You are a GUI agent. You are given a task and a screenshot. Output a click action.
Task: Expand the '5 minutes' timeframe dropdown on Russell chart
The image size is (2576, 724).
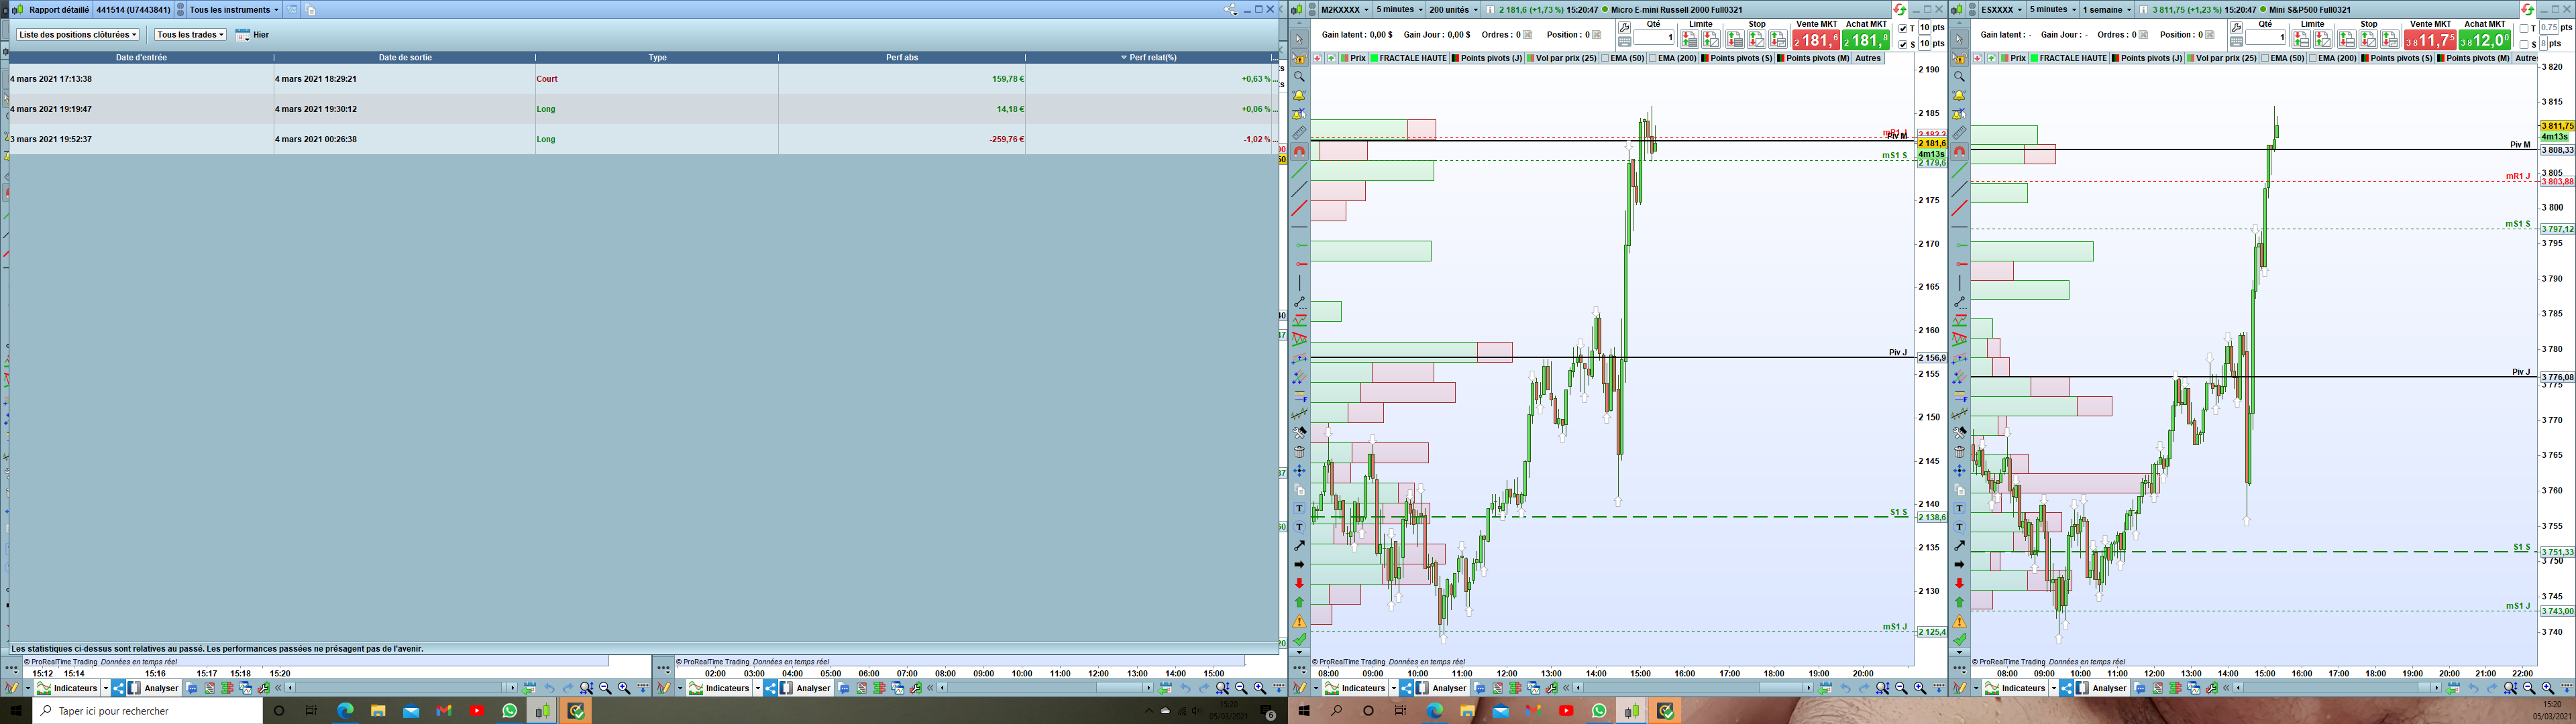[1398, 10]
